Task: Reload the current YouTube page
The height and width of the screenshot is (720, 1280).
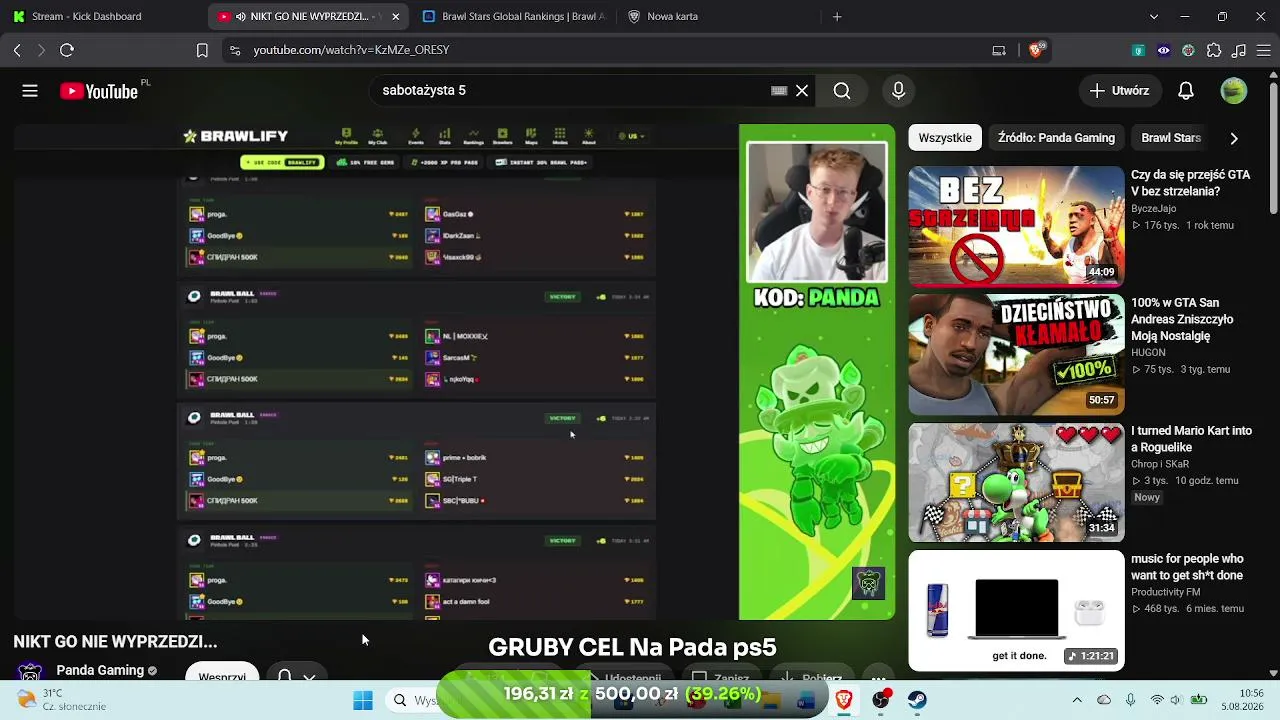Action: (67, 50)
